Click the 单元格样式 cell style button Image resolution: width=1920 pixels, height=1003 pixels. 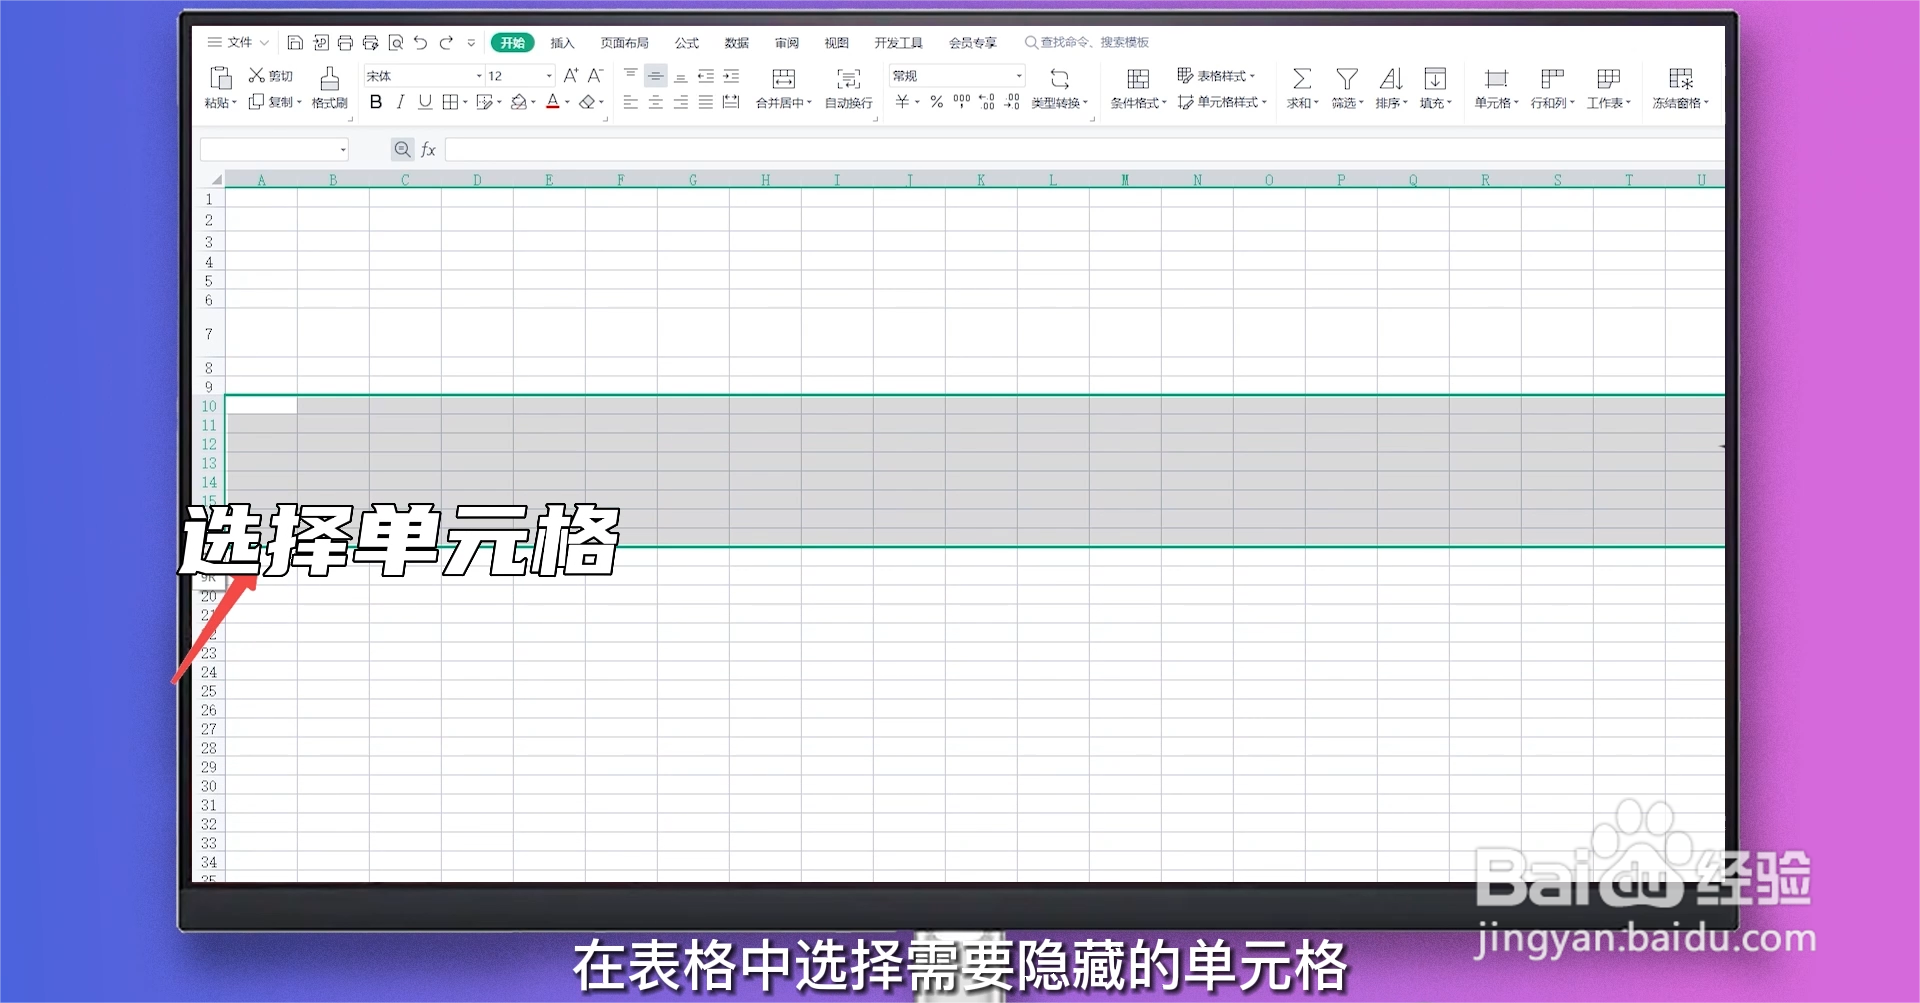click(x=1222, y=102)
